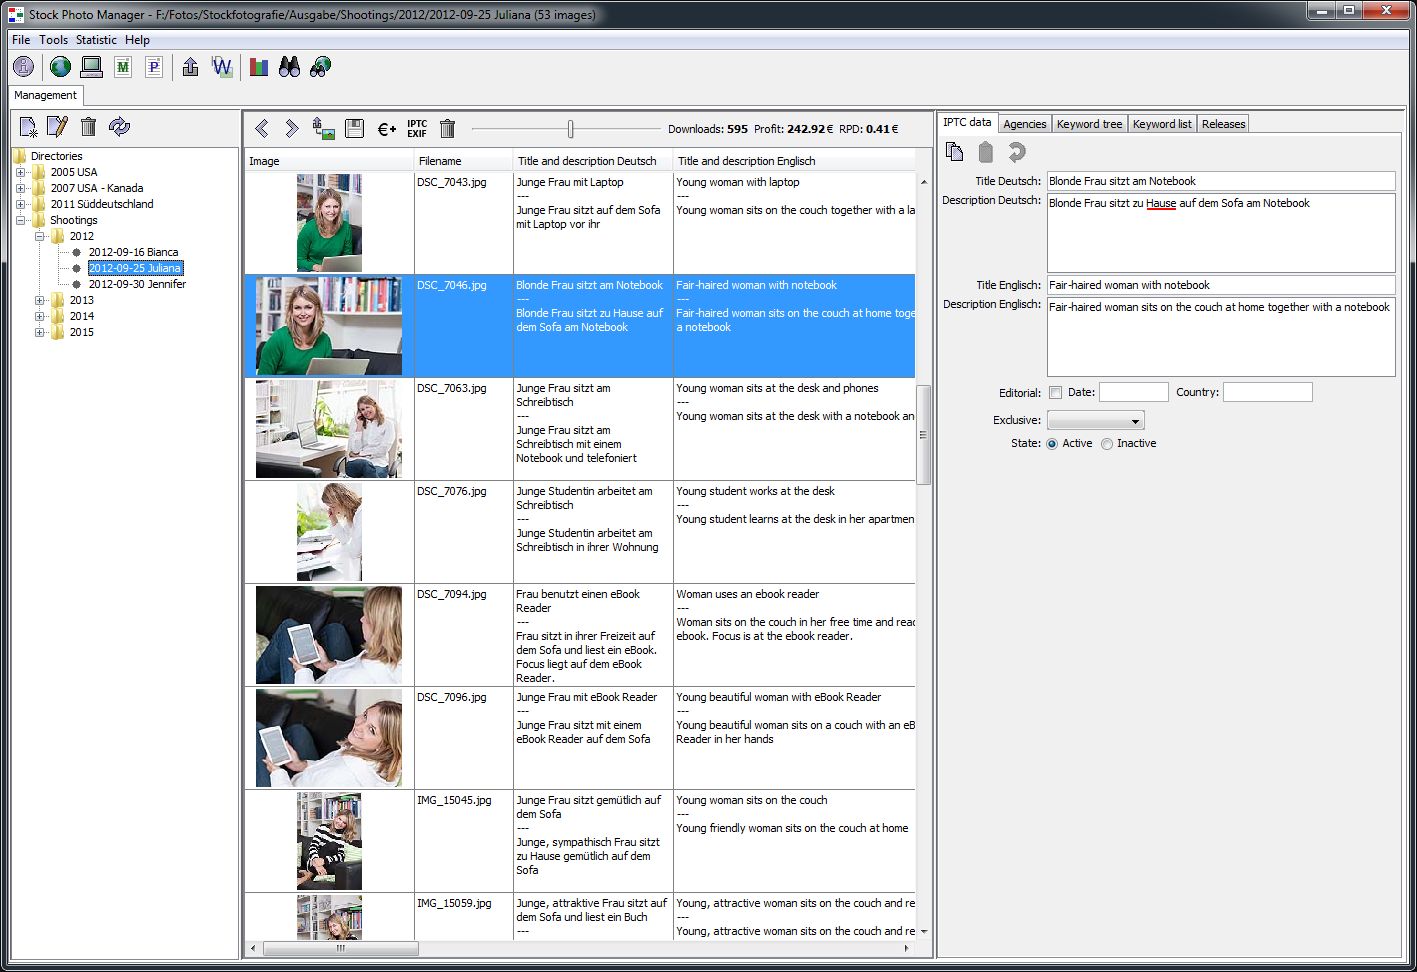Viewport: 1417px width, 972px height.
Task: Click the paste clipboard icon in IPTC panel
Action: pyautogui.click(x=986, y=152)
